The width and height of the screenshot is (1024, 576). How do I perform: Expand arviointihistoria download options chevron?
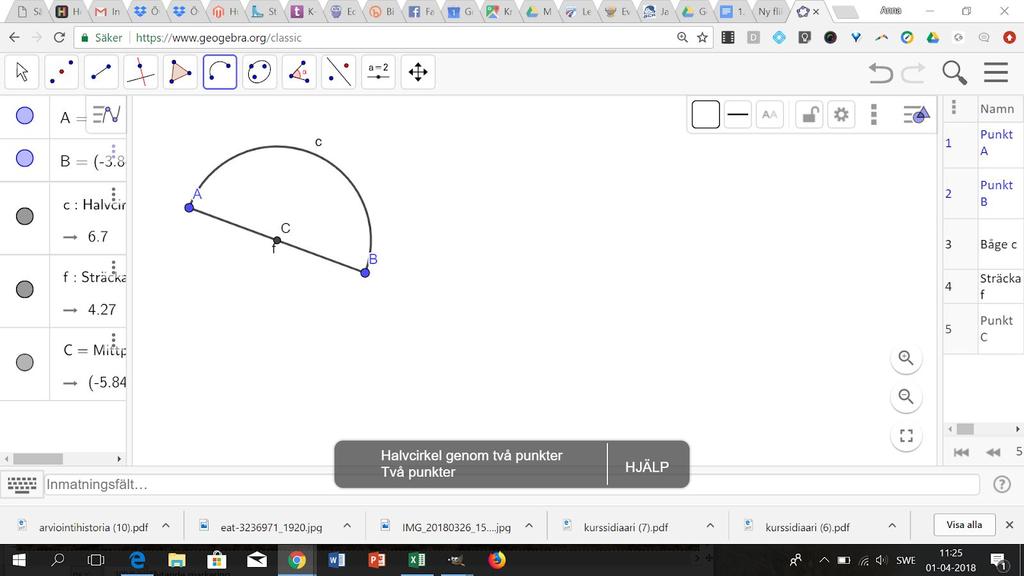(166, 526)
